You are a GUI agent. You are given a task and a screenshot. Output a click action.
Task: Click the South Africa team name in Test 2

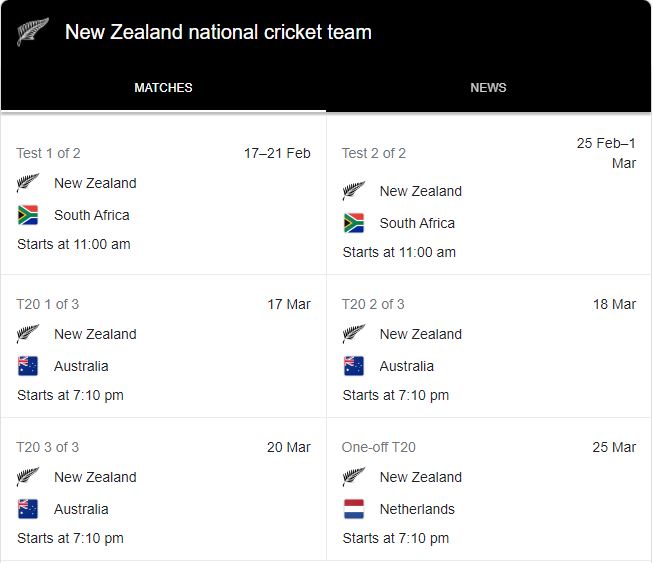click(x=417, y=223)
